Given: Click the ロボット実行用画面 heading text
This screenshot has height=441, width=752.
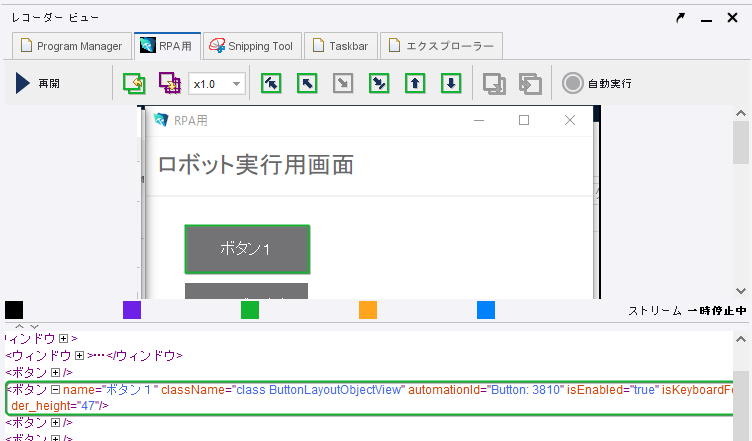Looking at the screenshot, I should pyautogui.click(x=256, y=165).
